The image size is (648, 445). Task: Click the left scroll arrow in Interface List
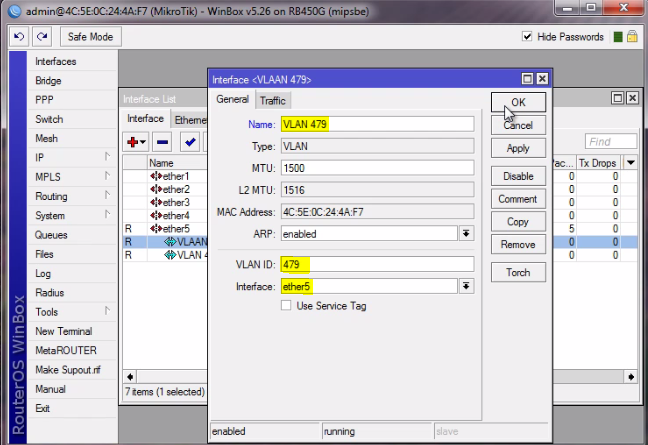pos(130,377)
